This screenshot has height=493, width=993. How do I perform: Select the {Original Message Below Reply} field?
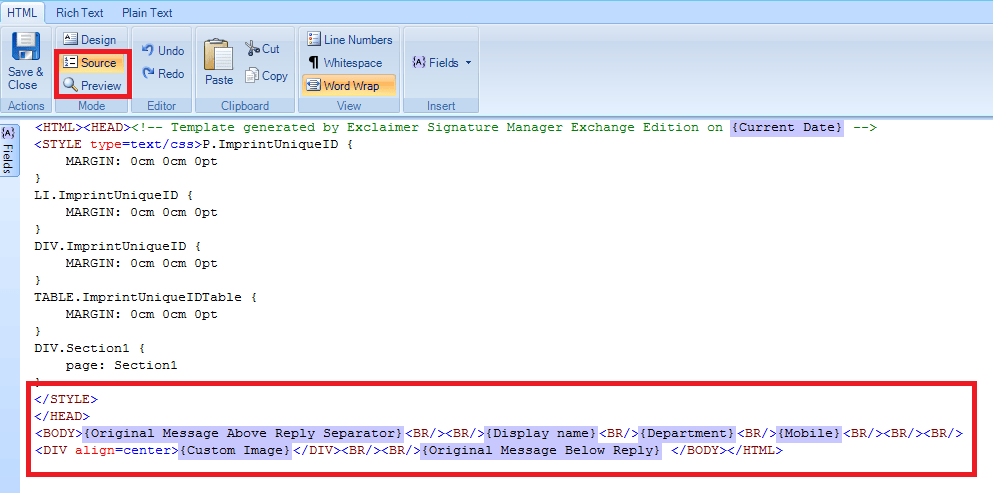coord(541,451)
